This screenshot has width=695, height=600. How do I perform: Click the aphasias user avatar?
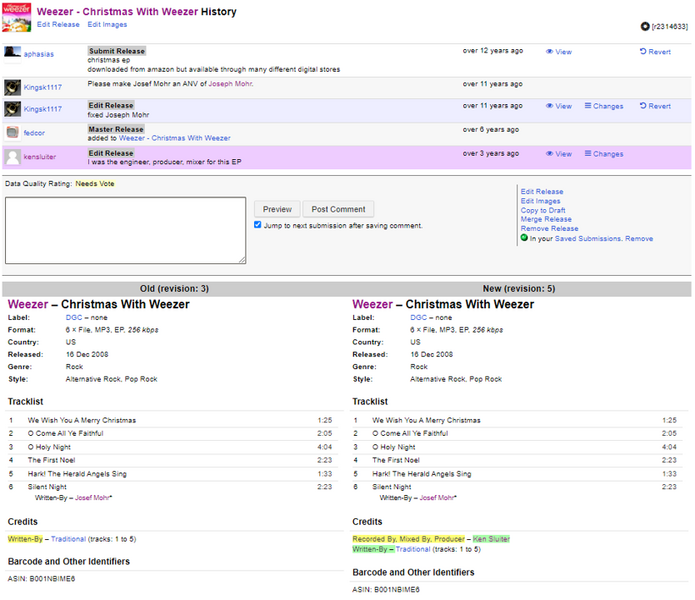[x=13, y=52]
